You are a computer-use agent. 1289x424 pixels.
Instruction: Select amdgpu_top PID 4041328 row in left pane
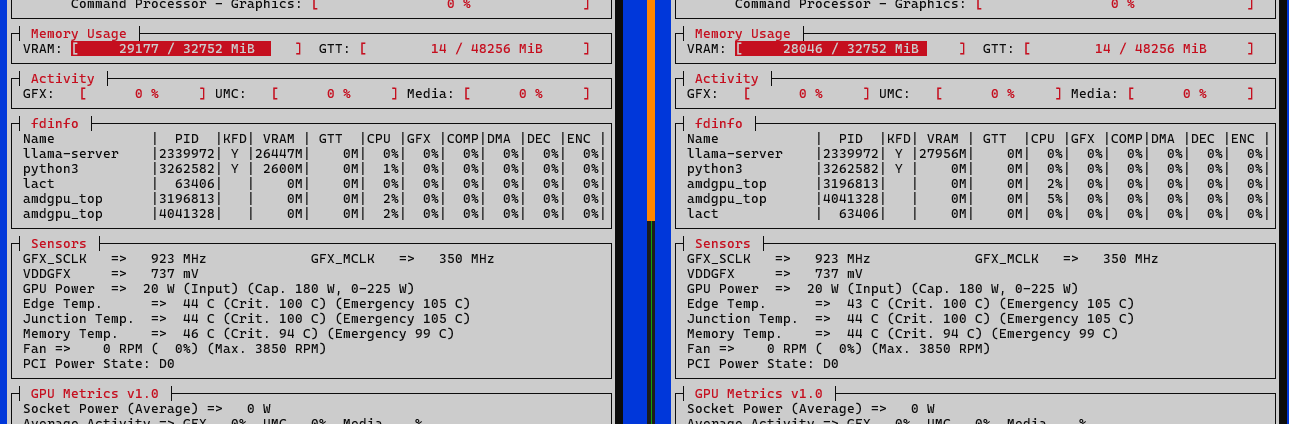[315, 214]
